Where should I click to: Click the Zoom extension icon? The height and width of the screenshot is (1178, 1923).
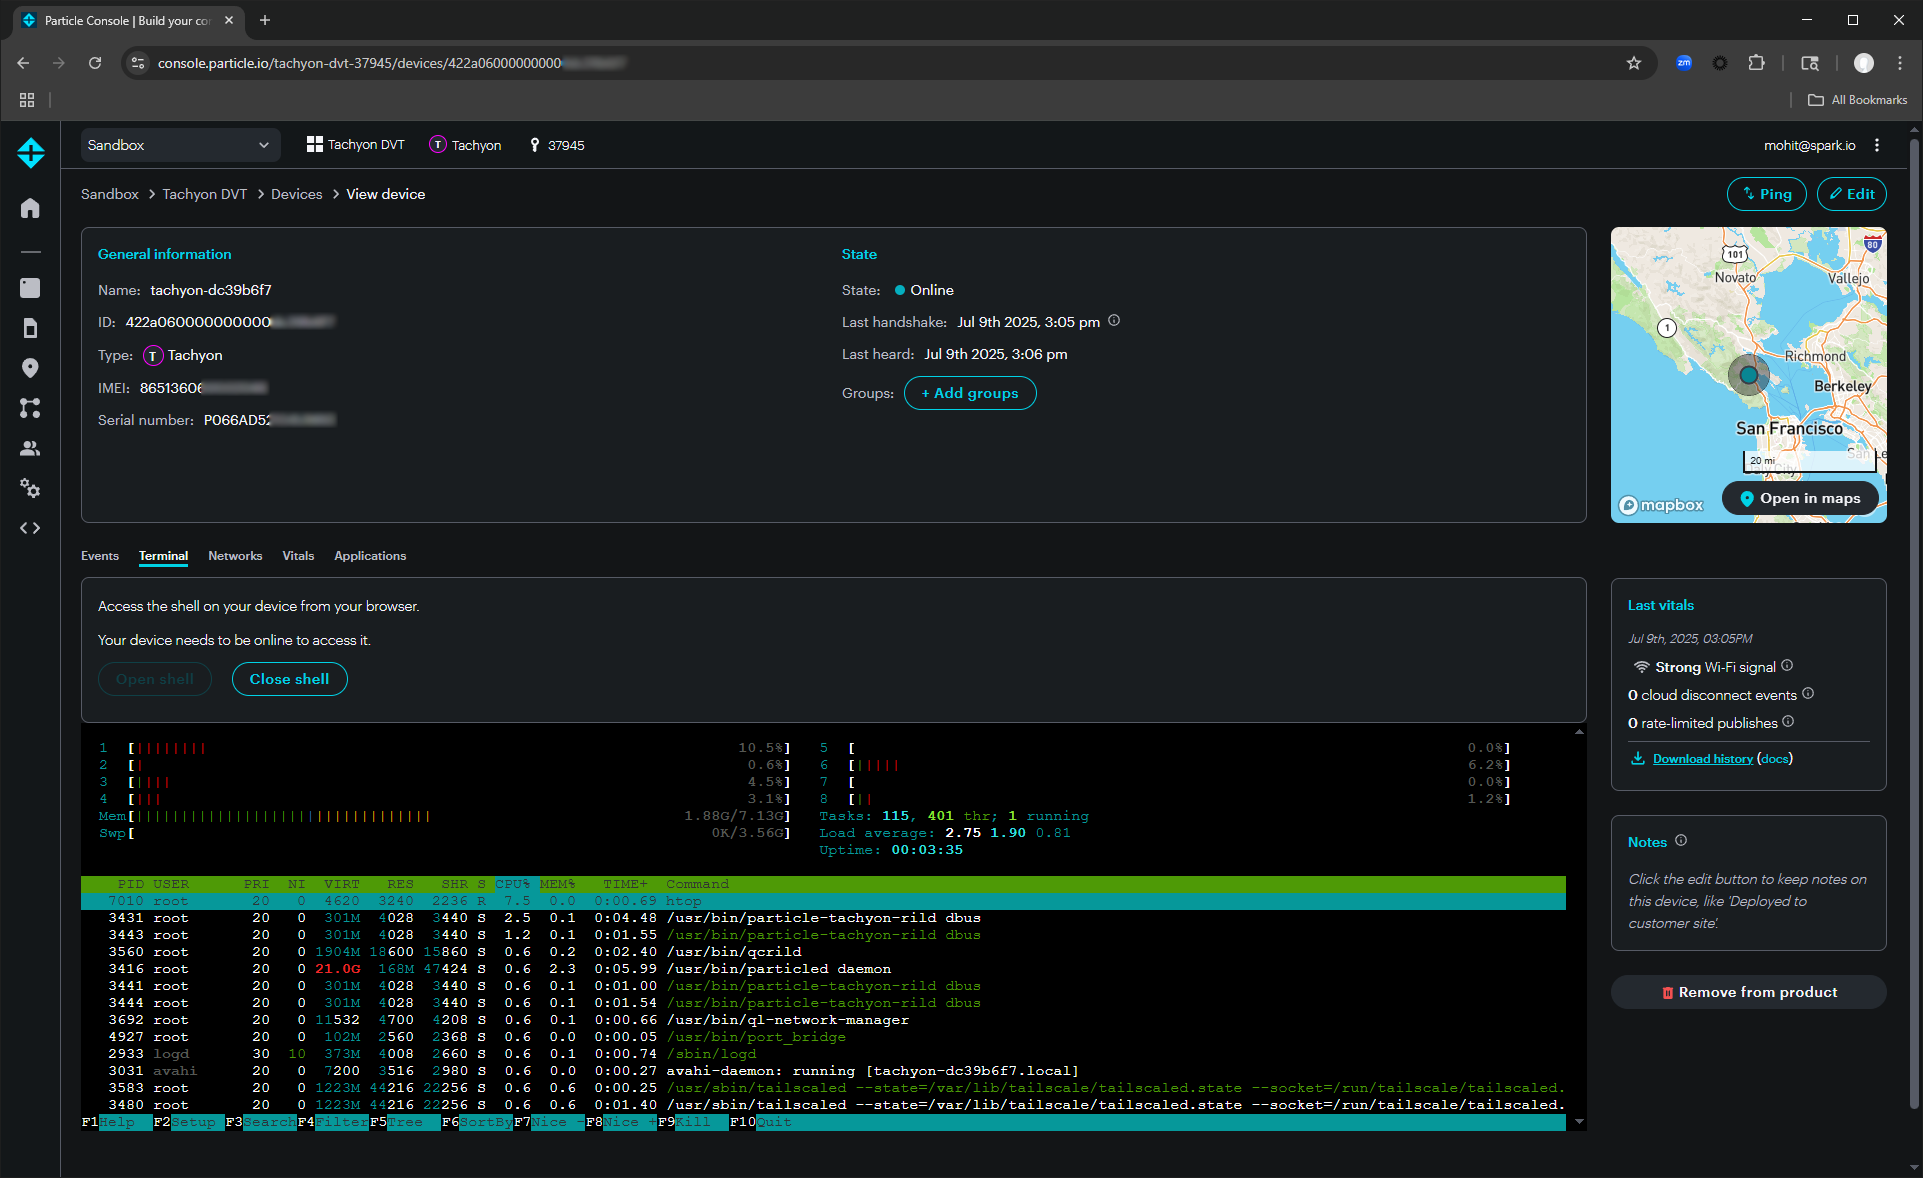(x=1684, y=63)
